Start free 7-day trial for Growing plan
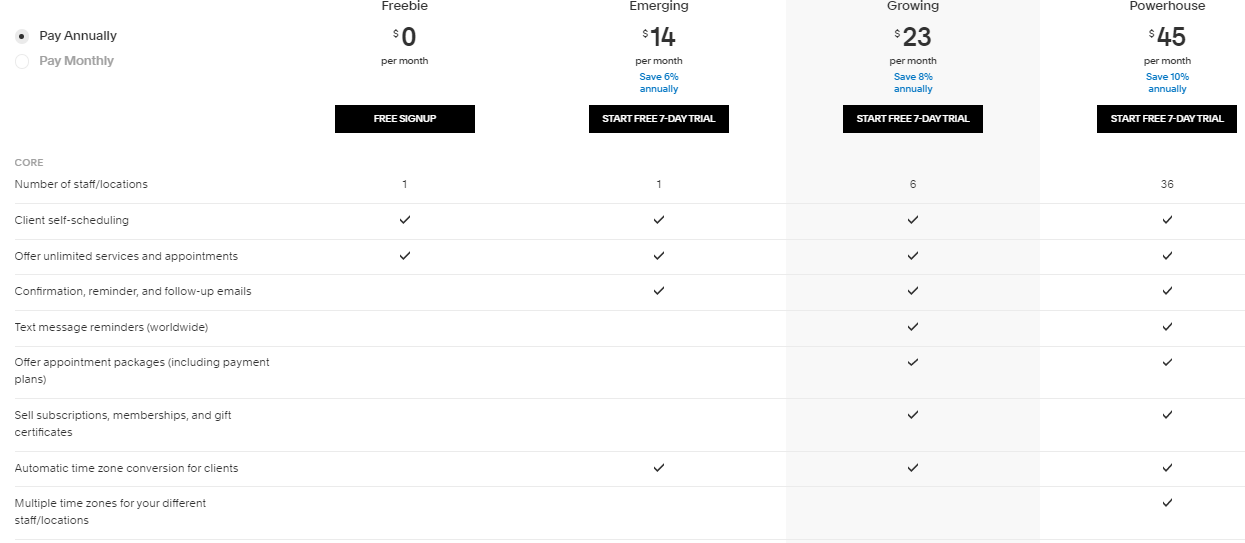The width and height of the screenshot is (1245, 543). coord(913,119)
